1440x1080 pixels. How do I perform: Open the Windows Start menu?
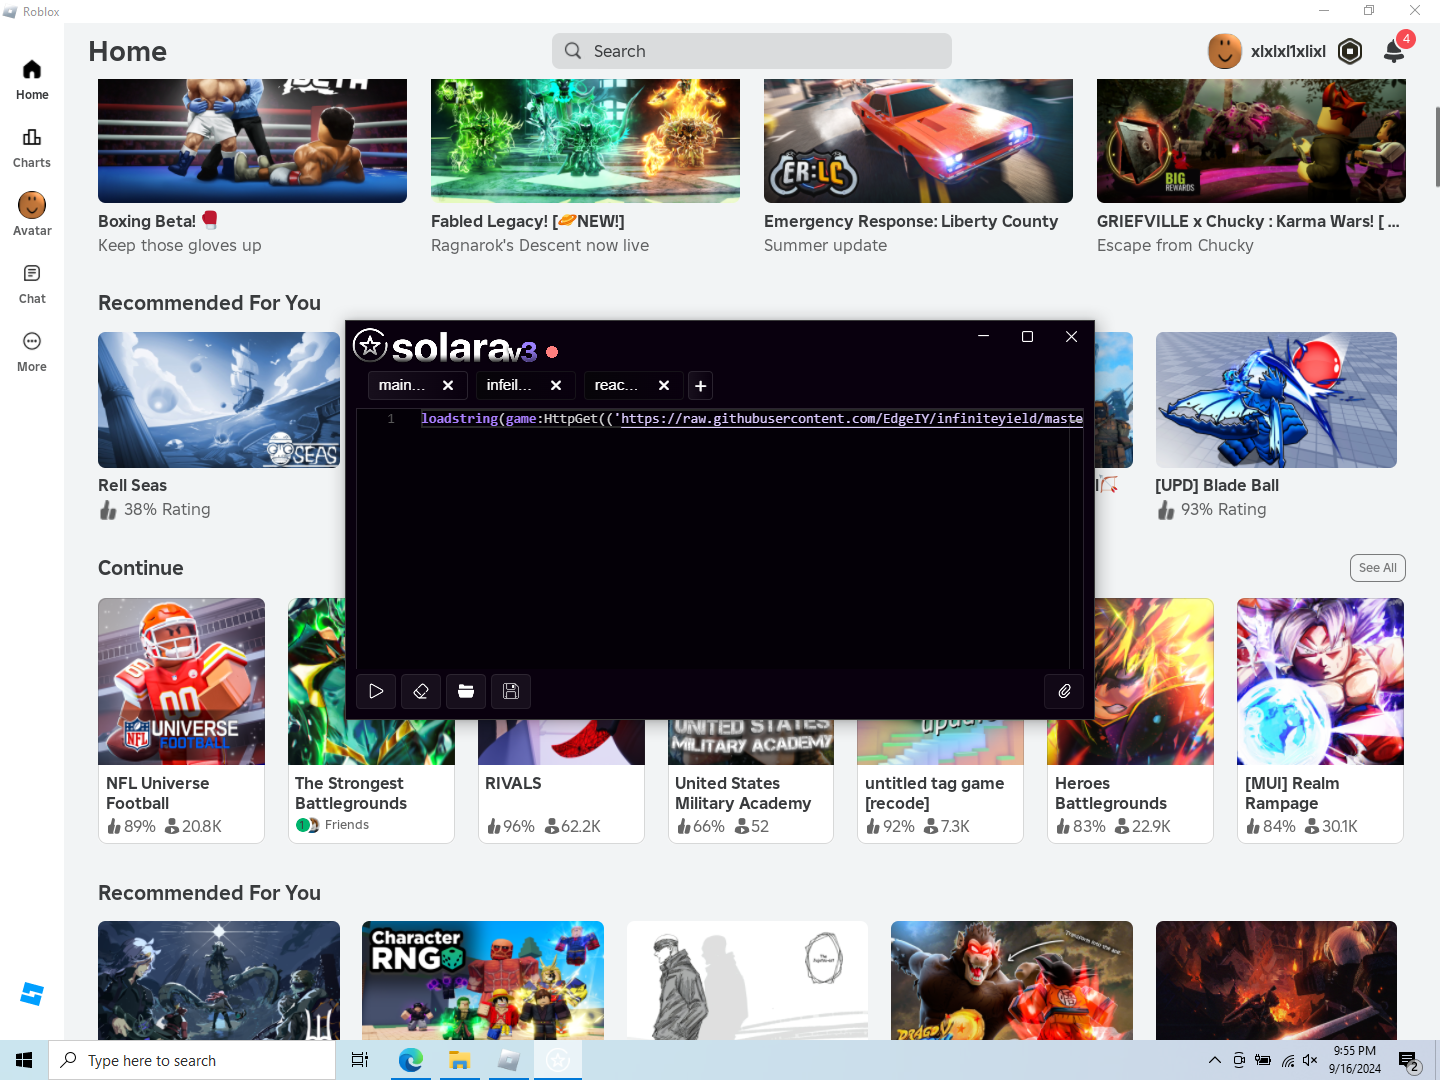point(24,1060)
